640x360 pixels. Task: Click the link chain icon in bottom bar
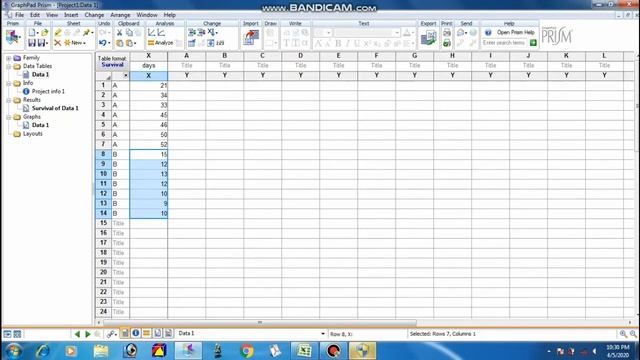click(110, 334)
